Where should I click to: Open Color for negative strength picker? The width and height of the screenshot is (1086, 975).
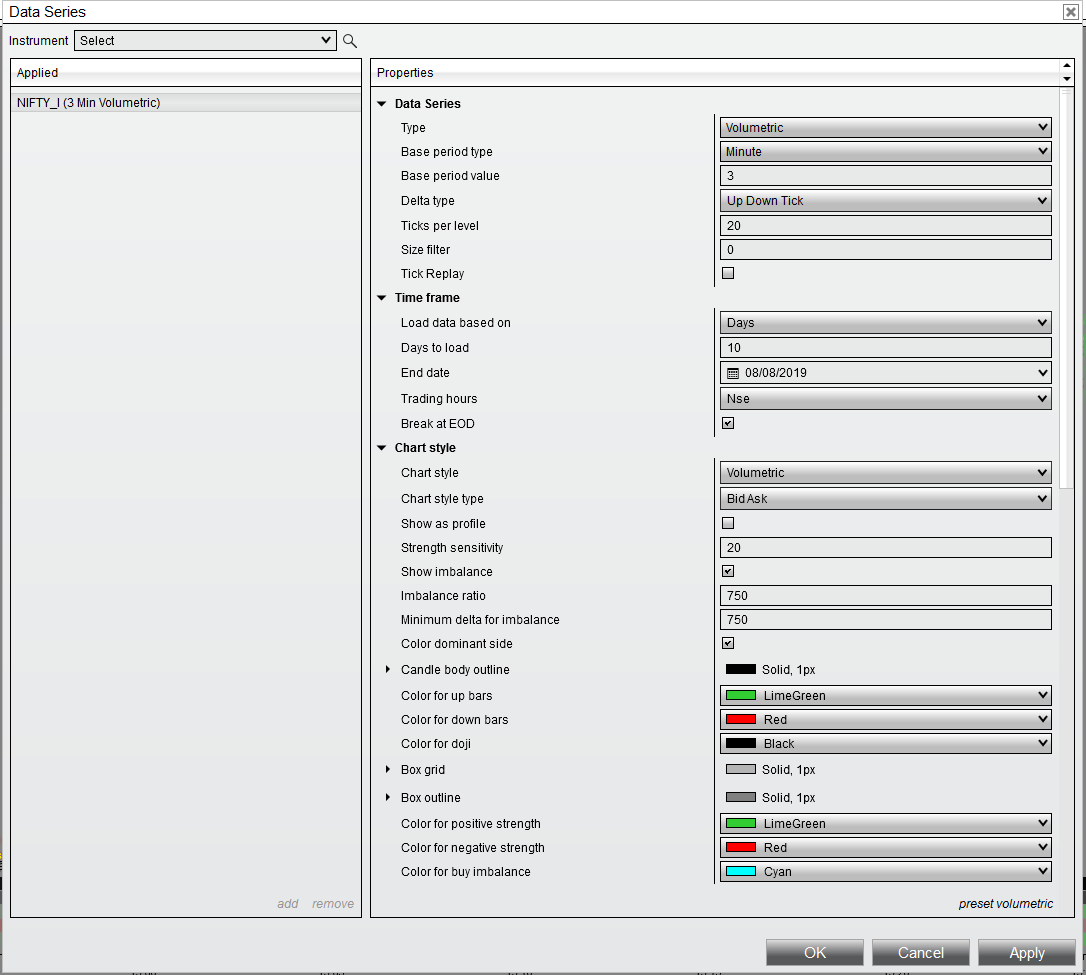(x=885, y=848)
